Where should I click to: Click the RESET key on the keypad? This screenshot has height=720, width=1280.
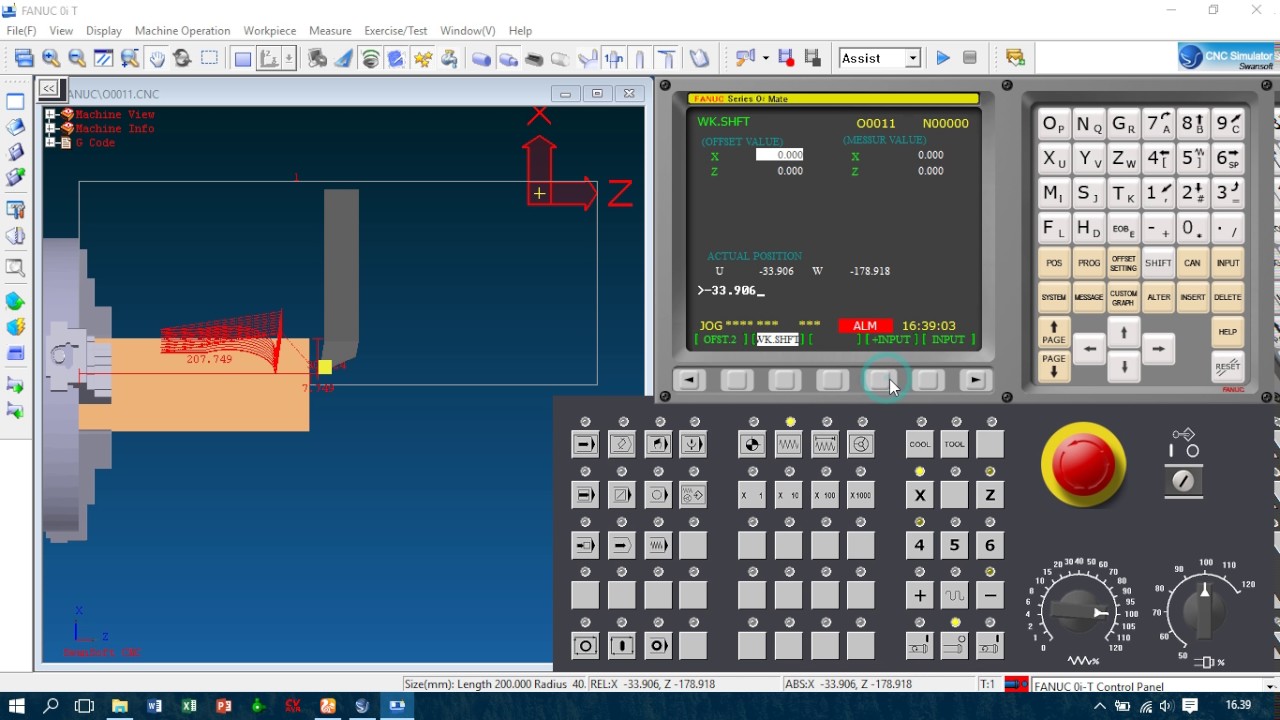[1227, 366]
